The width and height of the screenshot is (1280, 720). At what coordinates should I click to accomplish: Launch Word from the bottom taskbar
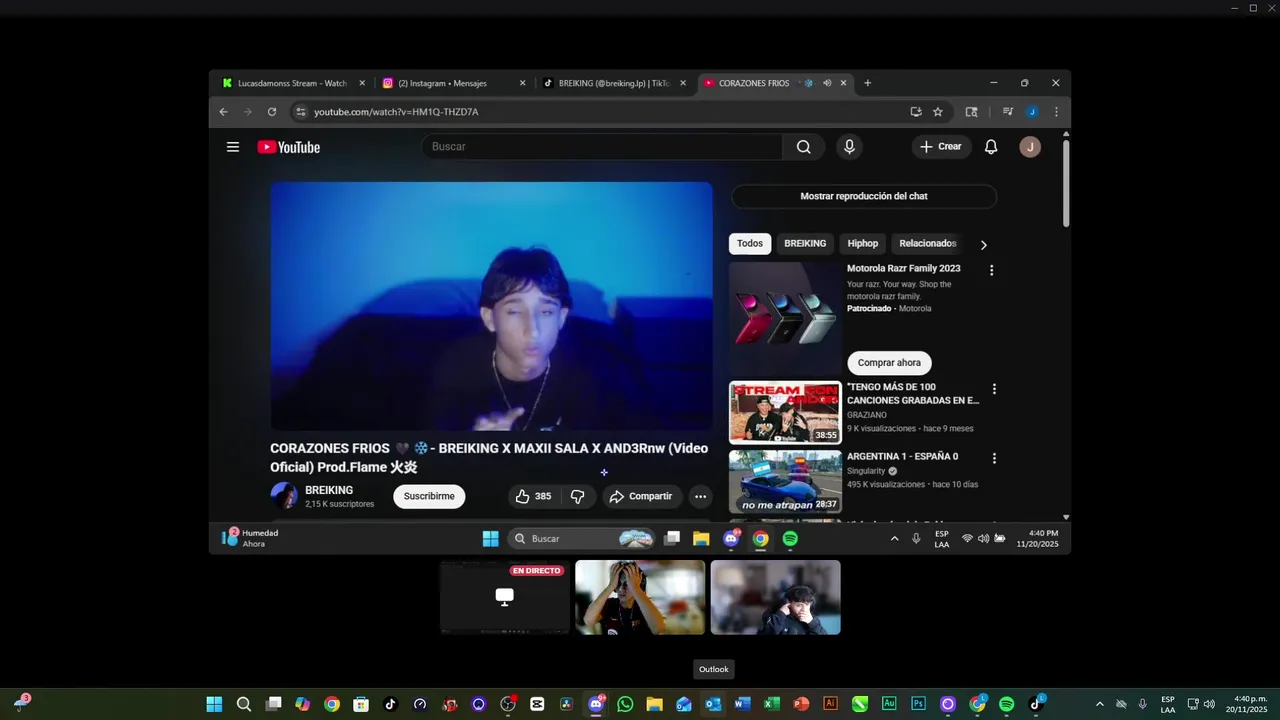(x=742, y=704)
